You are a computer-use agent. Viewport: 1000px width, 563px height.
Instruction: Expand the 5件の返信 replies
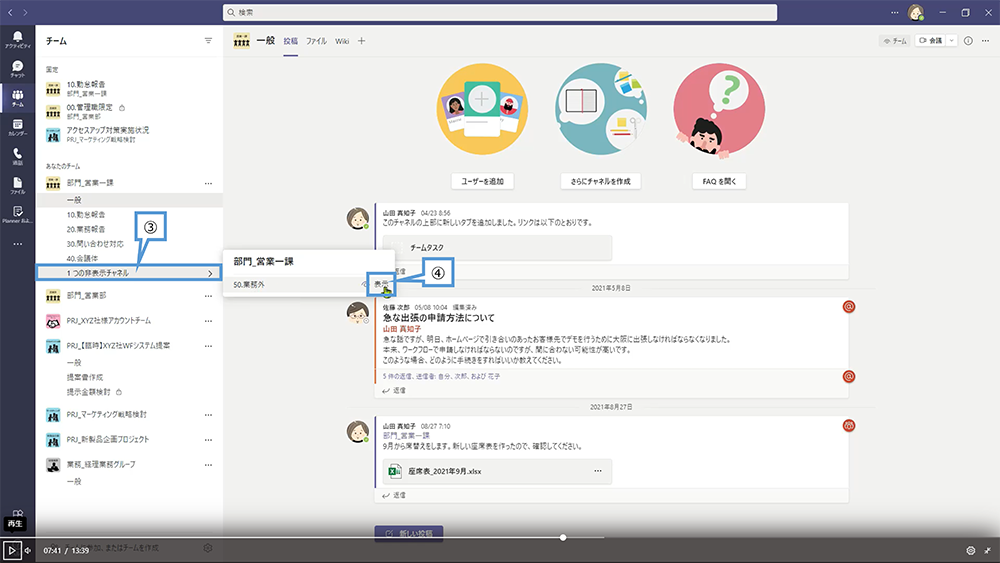click(441, 376)
